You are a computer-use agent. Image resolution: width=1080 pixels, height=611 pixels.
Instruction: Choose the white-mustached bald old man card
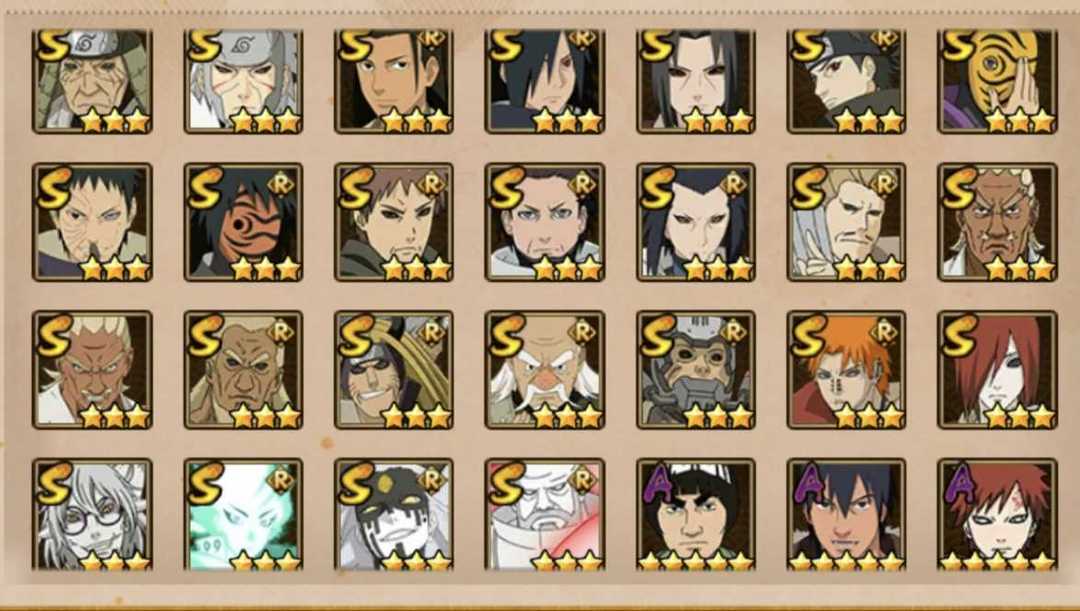[x=545, y=370]
